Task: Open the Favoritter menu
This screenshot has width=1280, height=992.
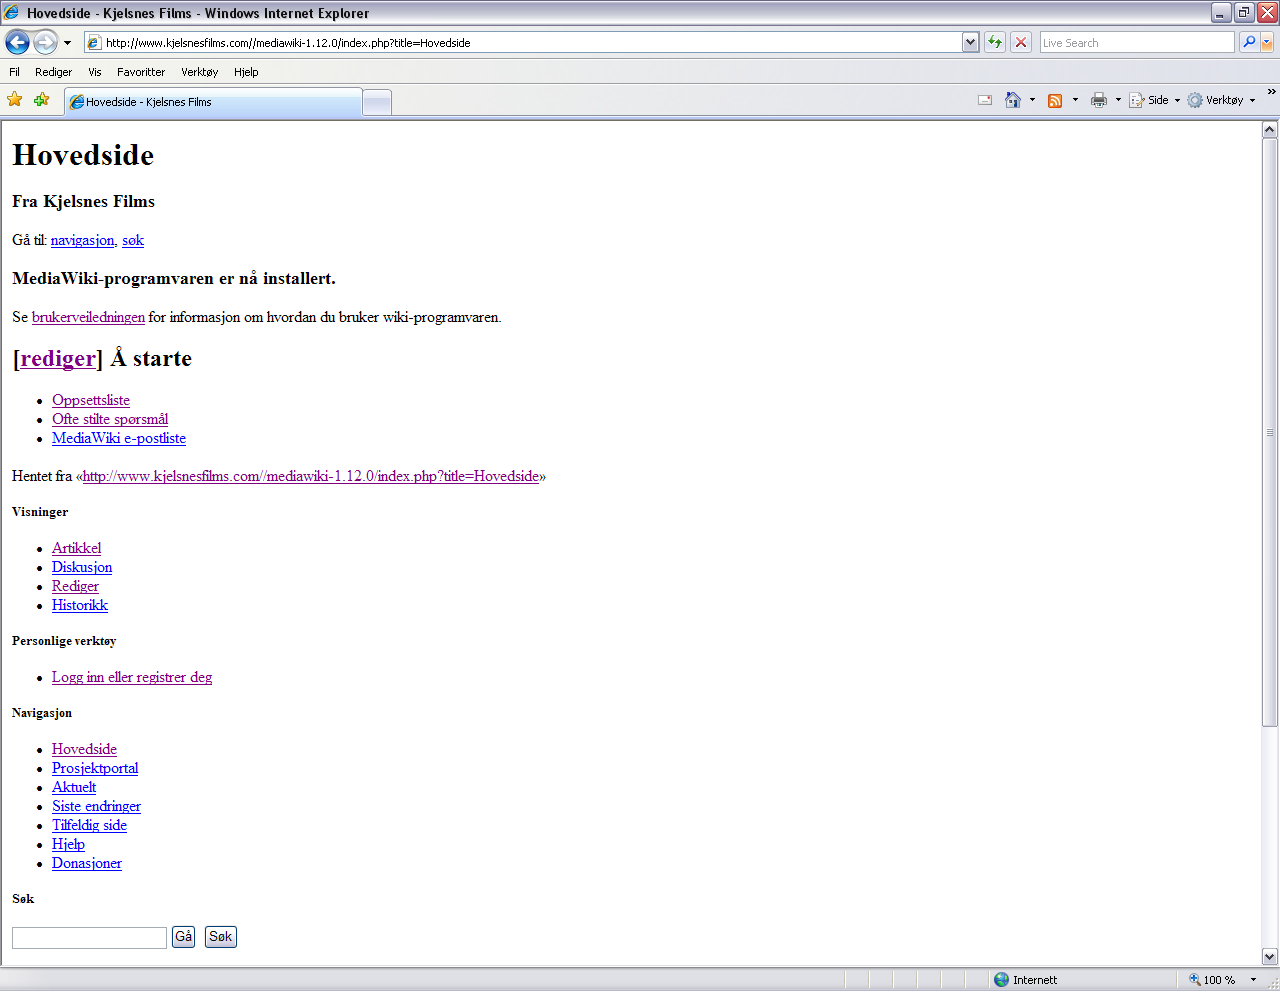Action: [x=141, y=72]
